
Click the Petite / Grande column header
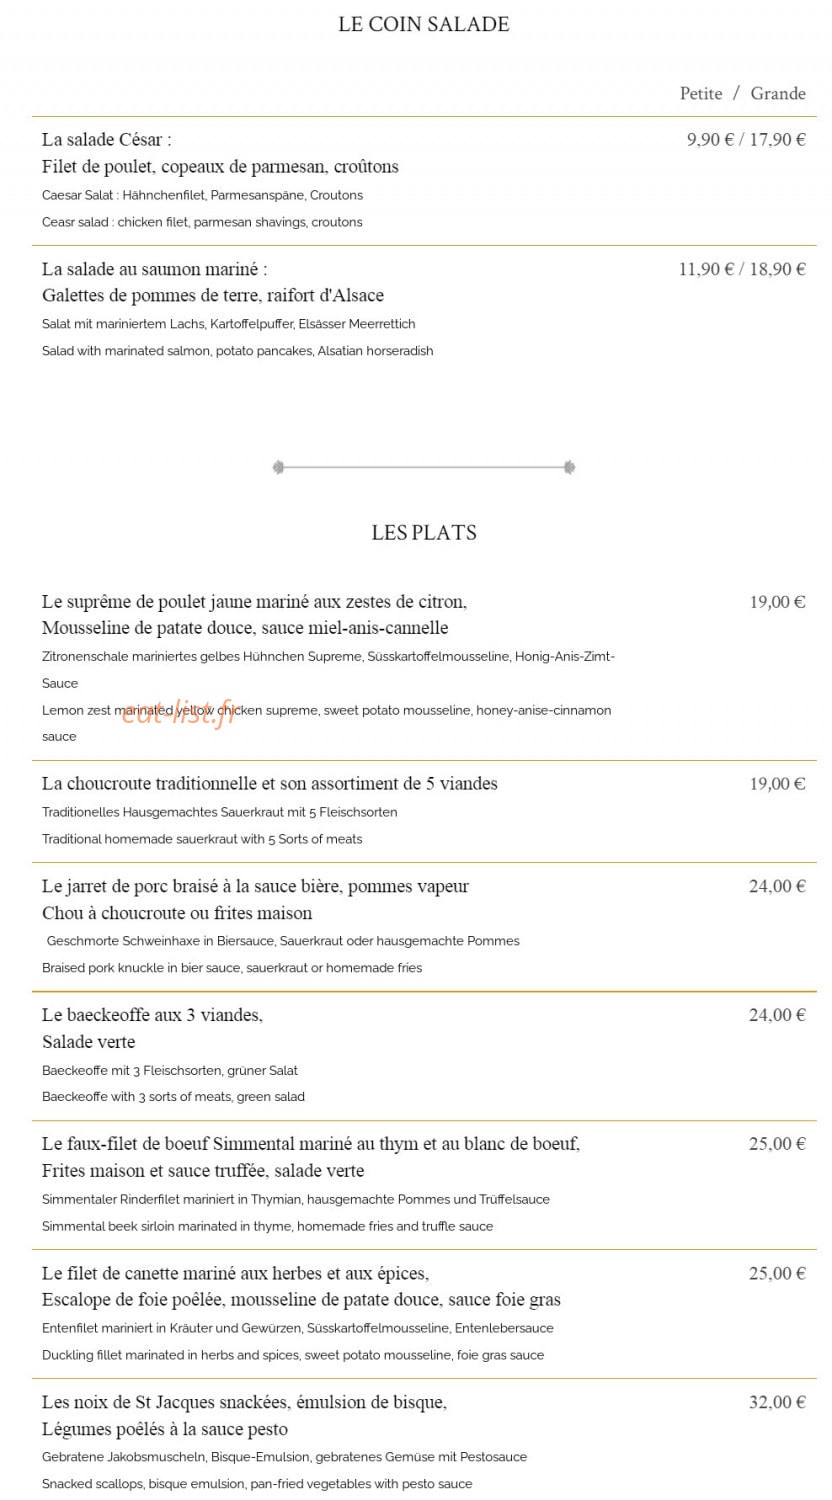(743, 93)
